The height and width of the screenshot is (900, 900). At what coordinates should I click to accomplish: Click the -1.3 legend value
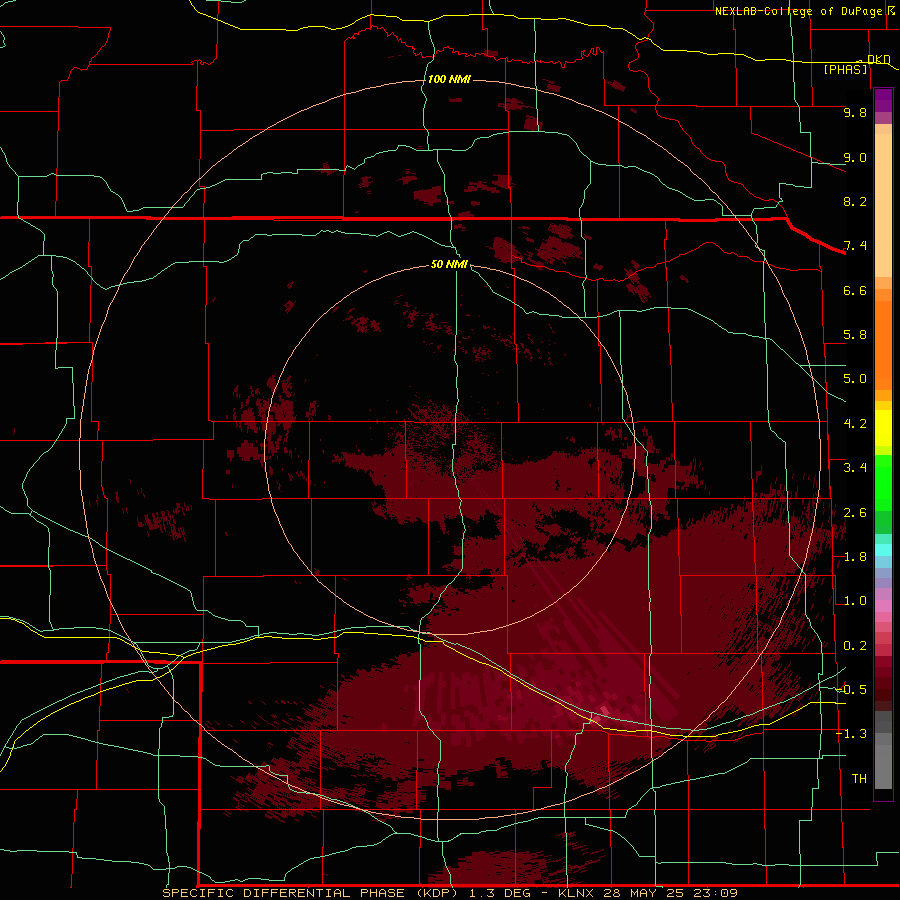(851, 734)
